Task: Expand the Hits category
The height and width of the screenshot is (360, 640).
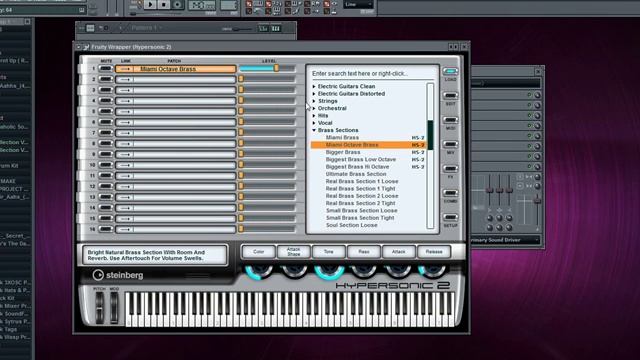Action: pyautogui.click(x=314, y=116)
